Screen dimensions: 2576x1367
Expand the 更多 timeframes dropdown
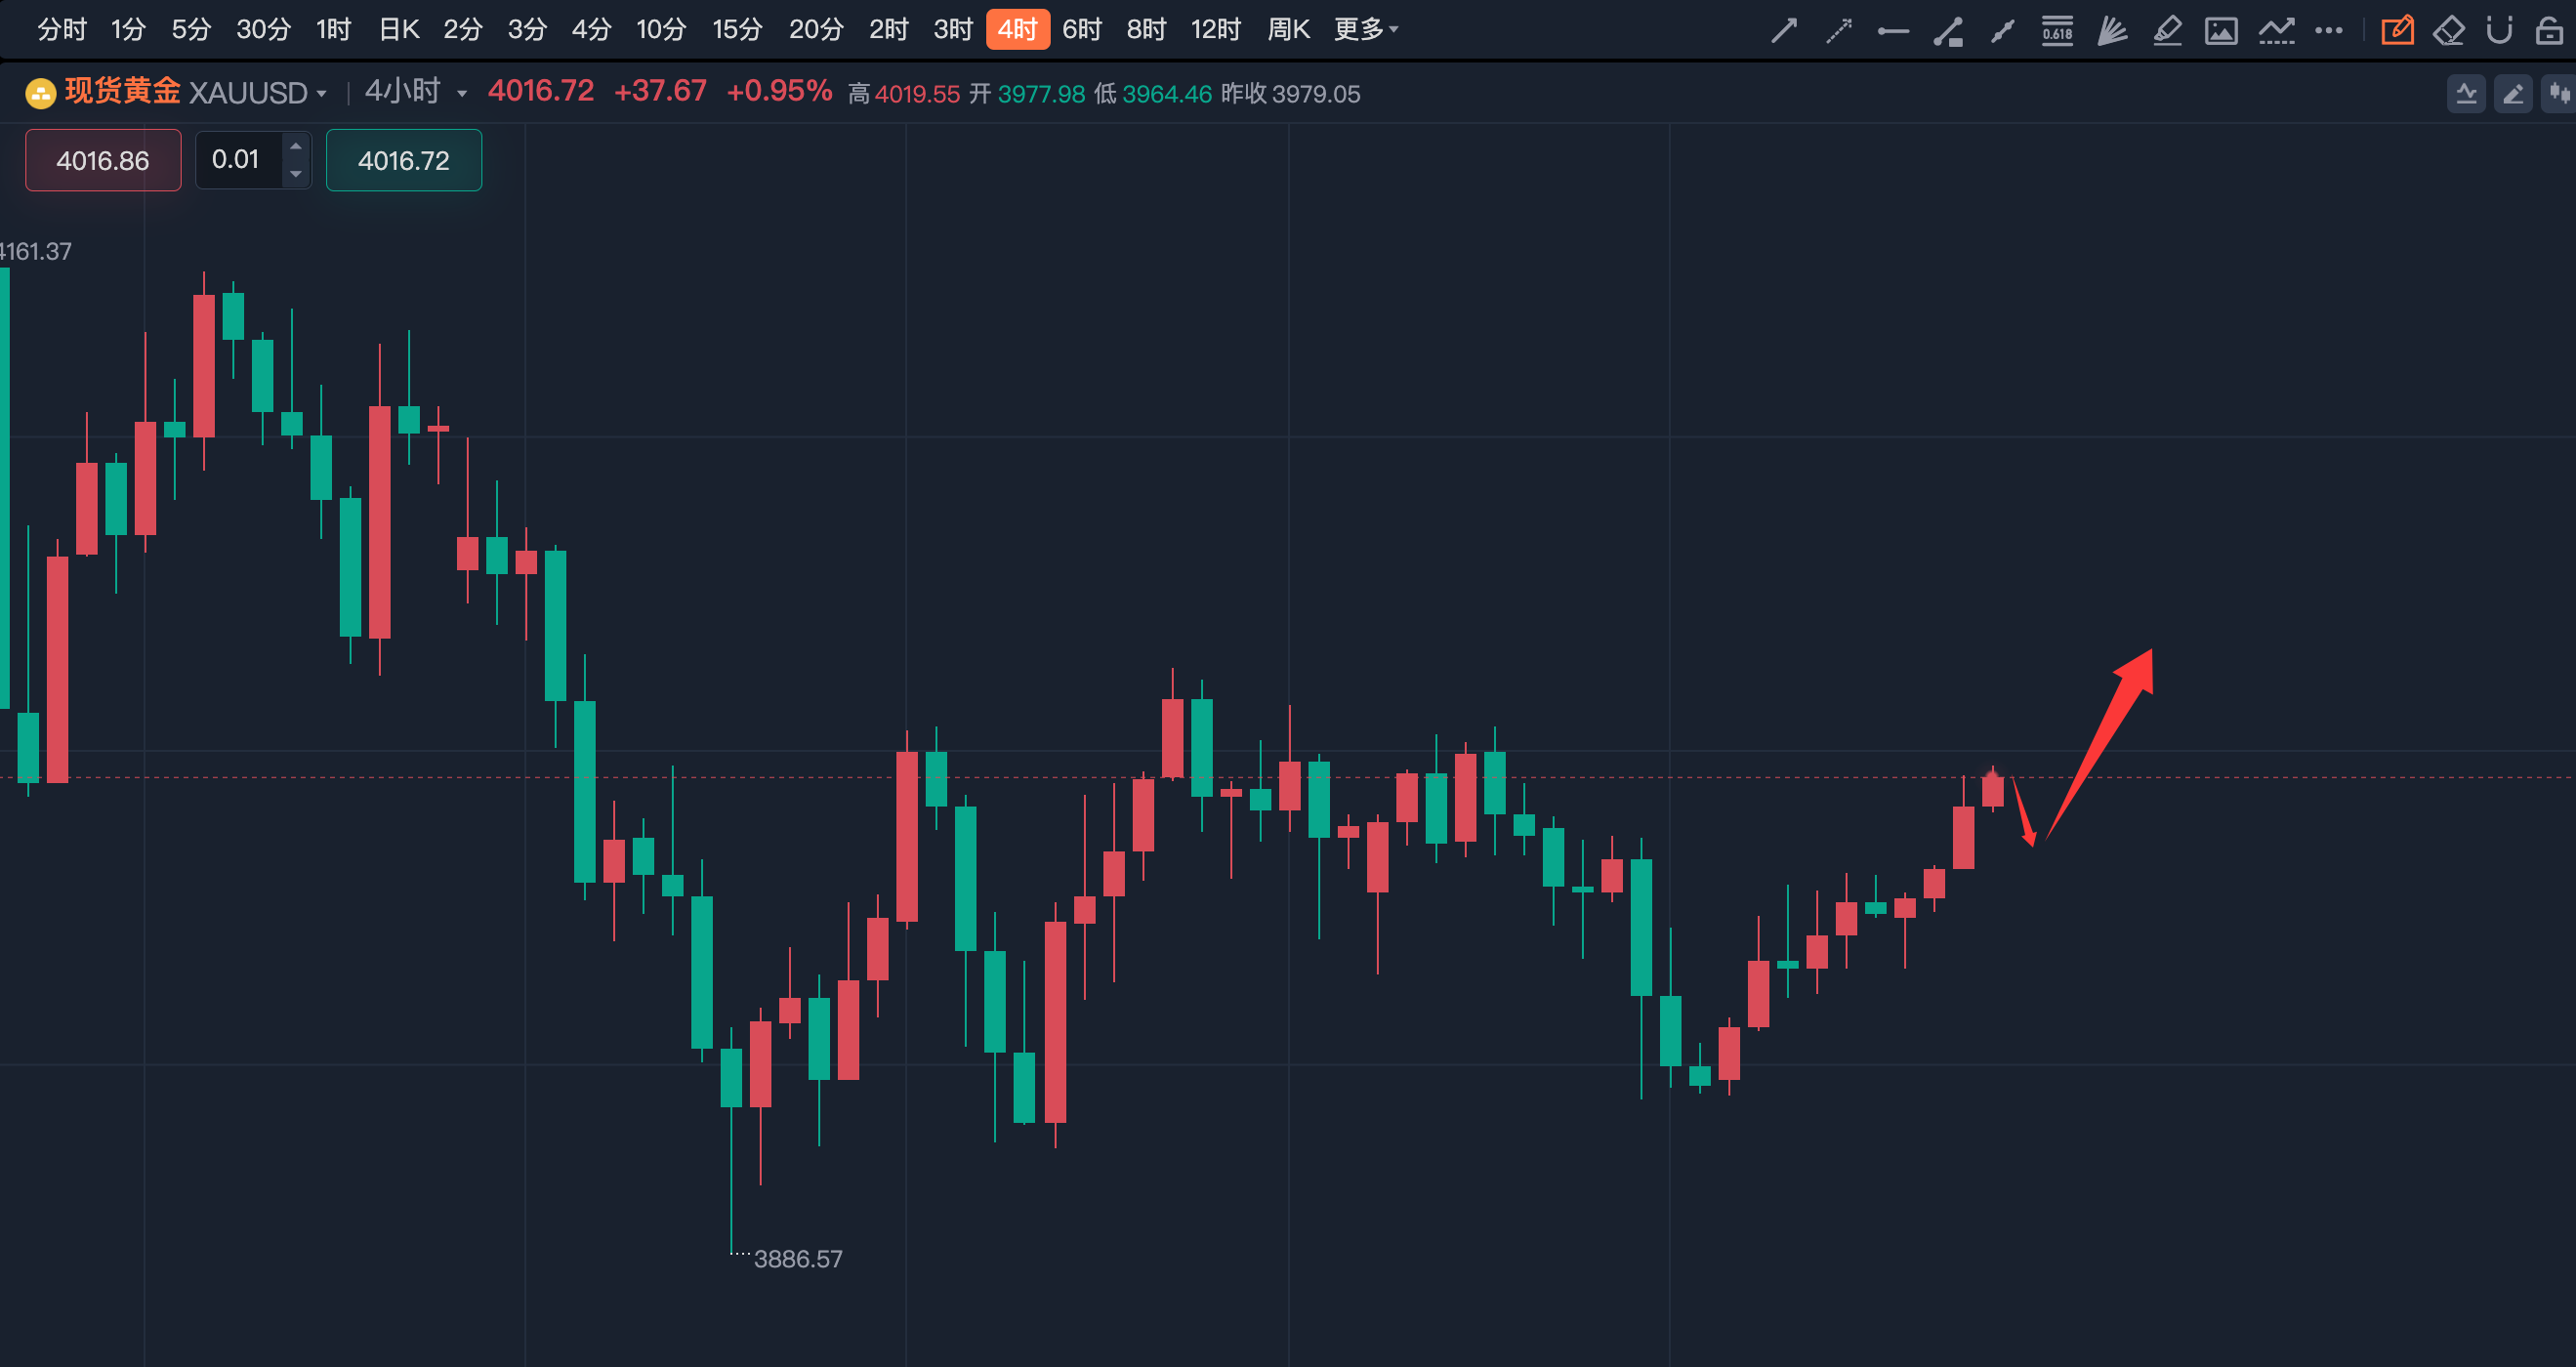1366,29
